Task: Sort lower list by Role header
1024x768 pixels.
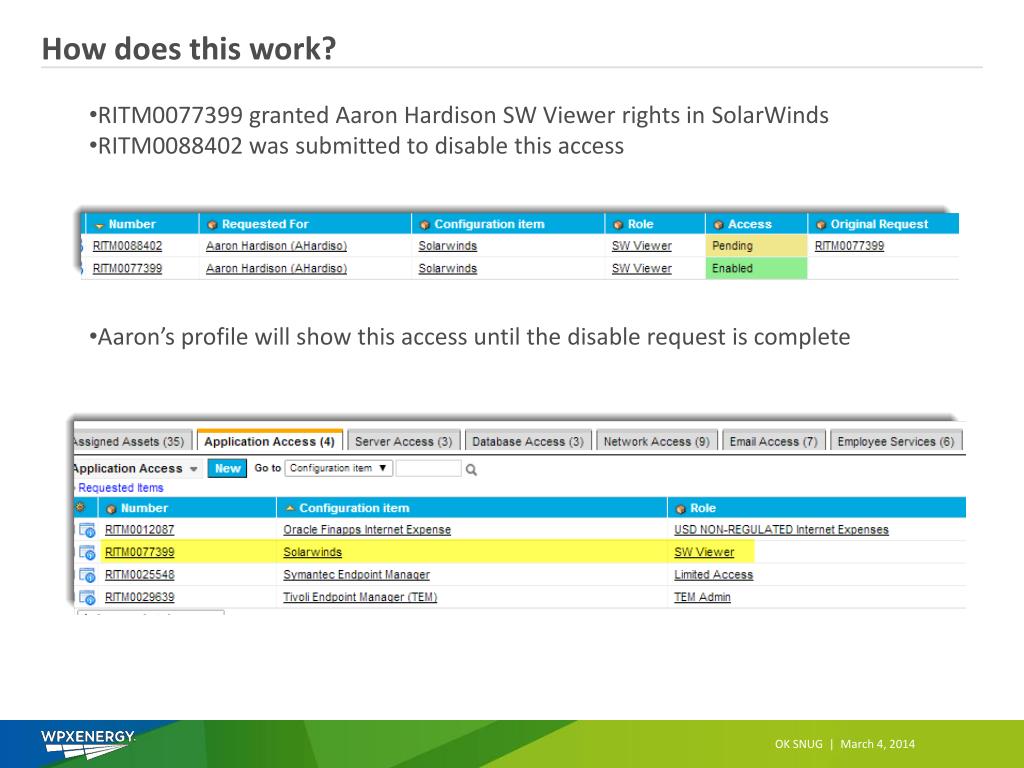Action: (x=703, y=509)
